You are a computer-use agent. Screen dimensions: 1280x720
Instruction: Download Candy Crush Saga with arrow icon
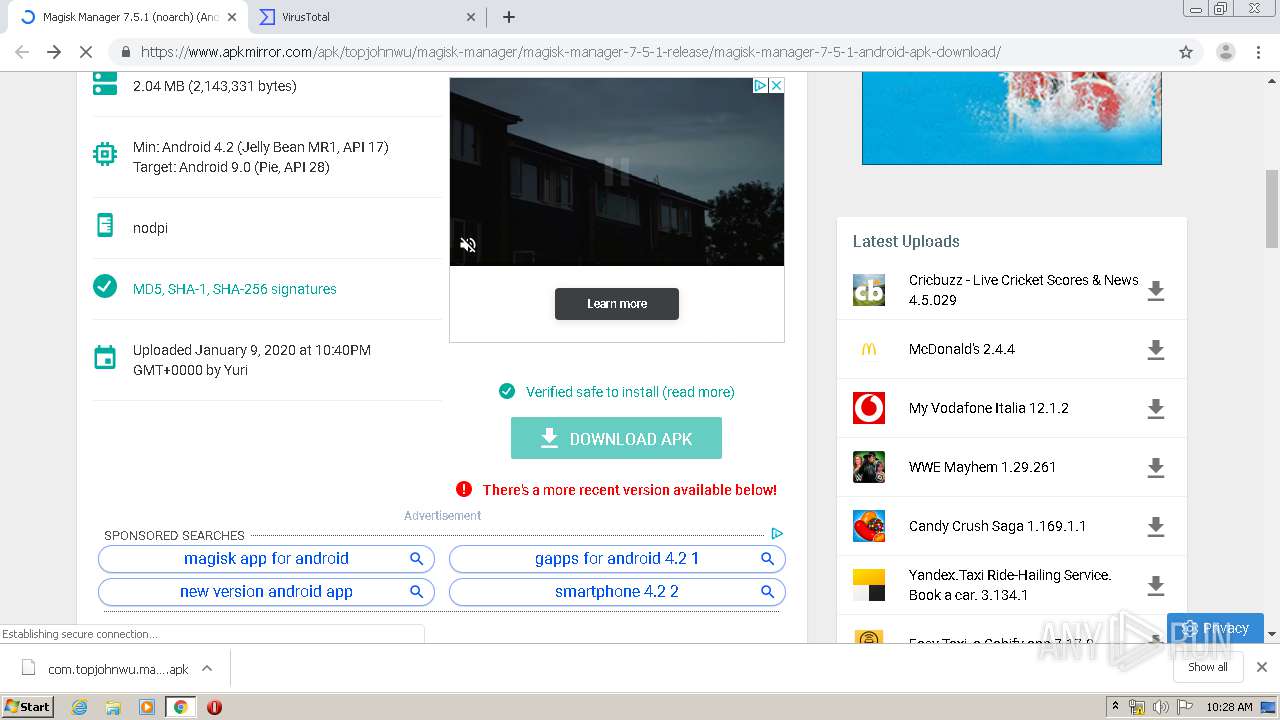pyautogui.click(x=1156, y=526)
